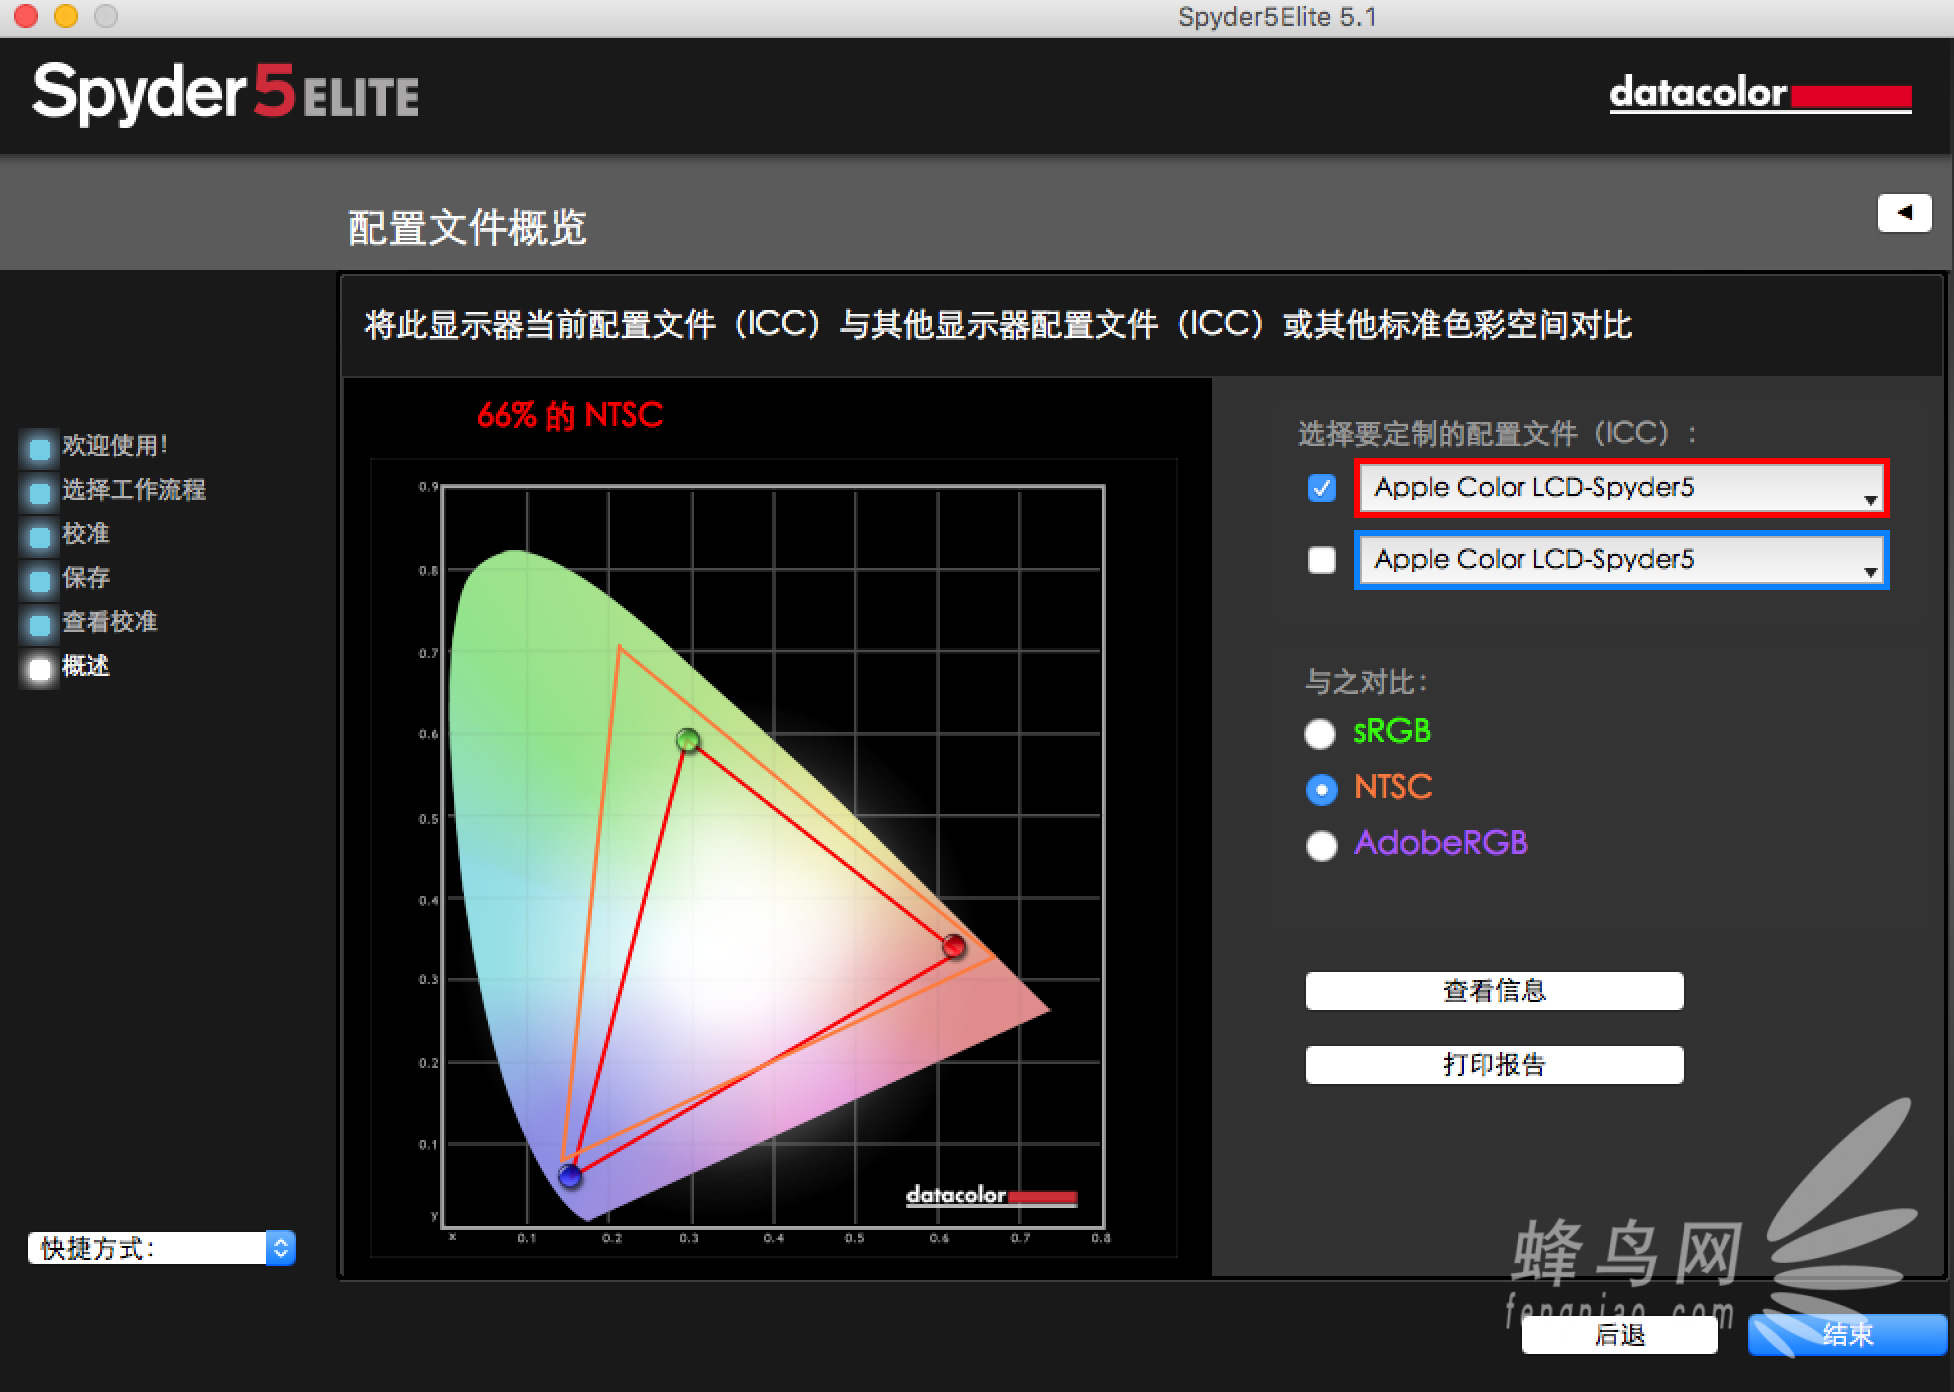This screenshot has width=1954, height=1392.
Task: Click the 选择工作流程 step indicator square
Action: click(x=39, y=492)
